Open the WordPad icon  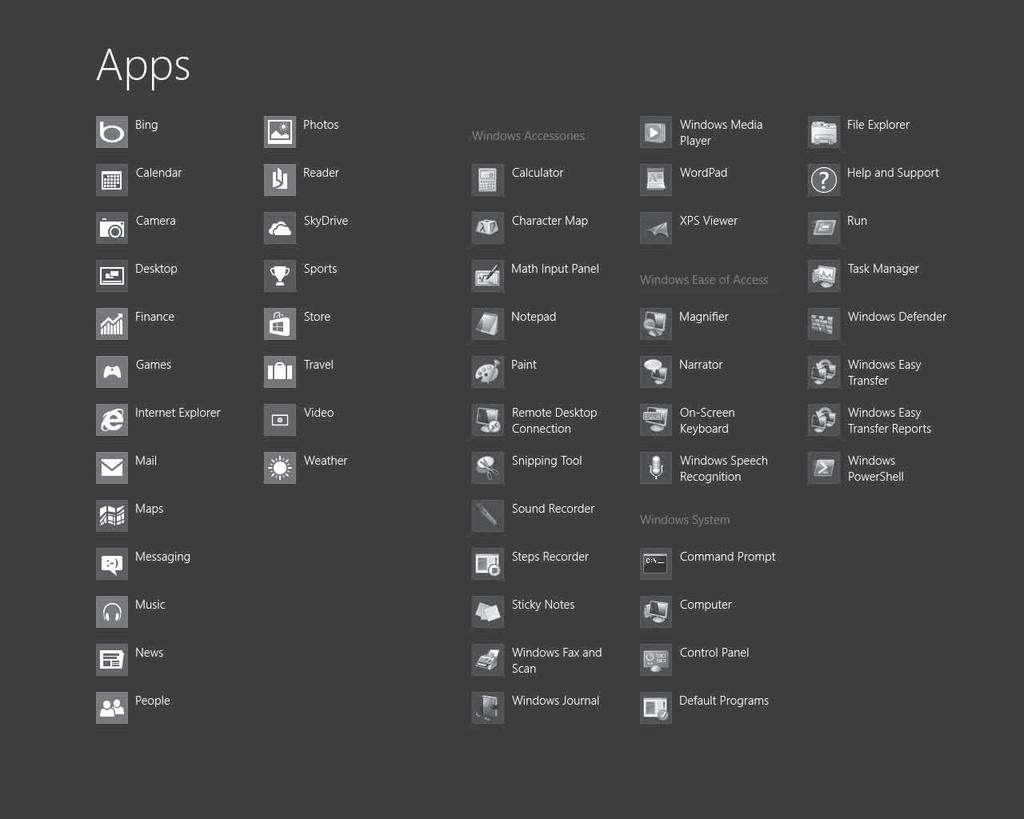656,180
